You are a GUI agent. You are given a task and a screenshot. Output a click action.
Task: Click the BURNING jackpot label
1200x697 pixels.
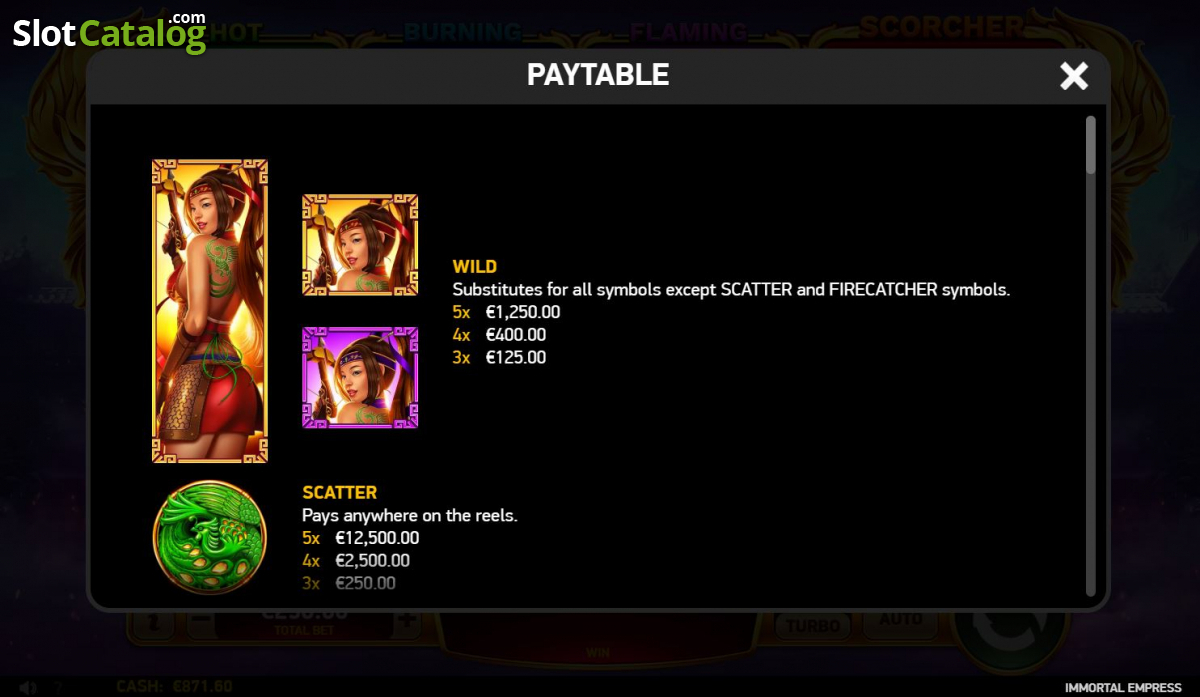pos(462,33)
